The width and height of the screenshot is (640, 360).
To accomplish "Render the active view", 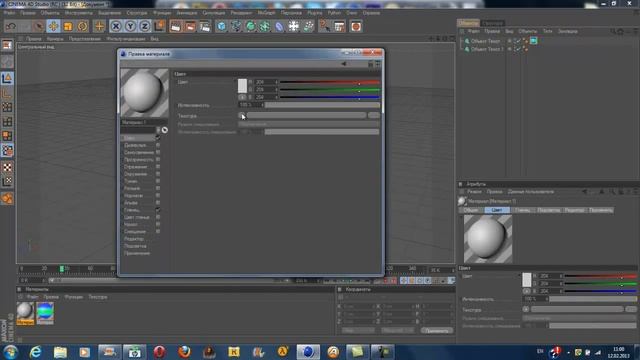I will (x=176, y=27).
